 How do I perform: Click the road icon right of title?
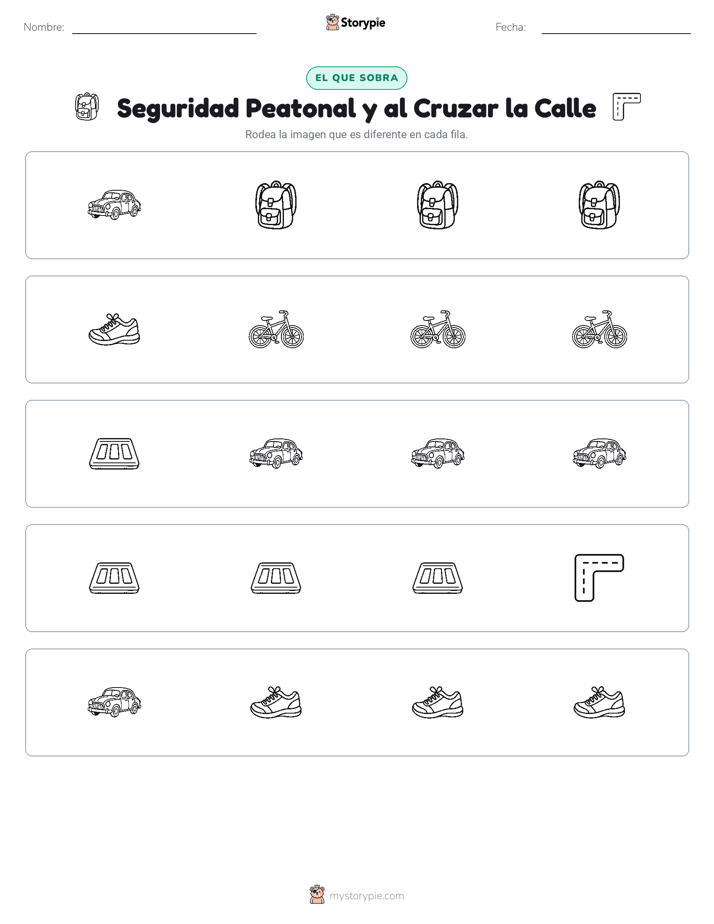(x=626, y=107)
